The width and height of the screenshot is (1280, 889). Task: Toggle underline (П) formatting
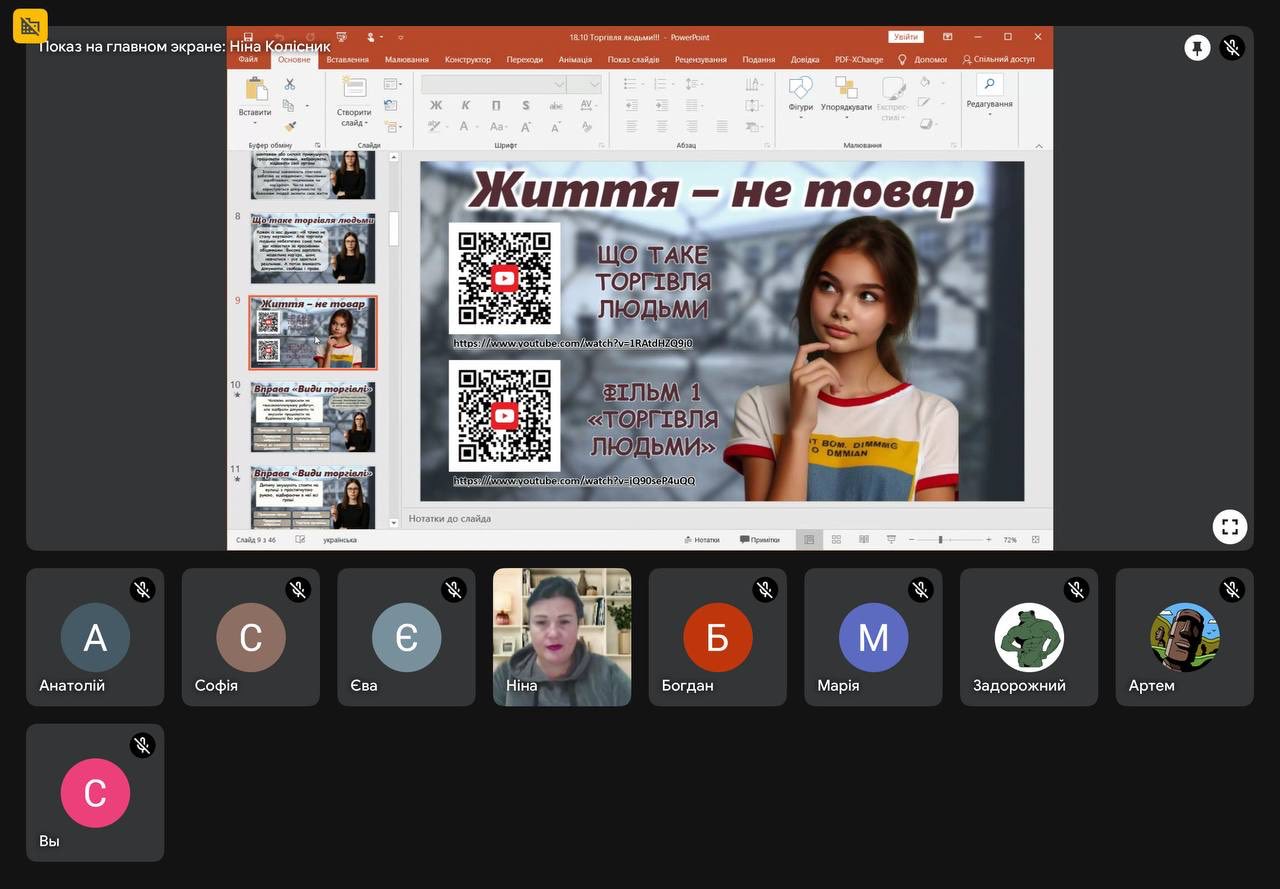(x=496, y=105)
